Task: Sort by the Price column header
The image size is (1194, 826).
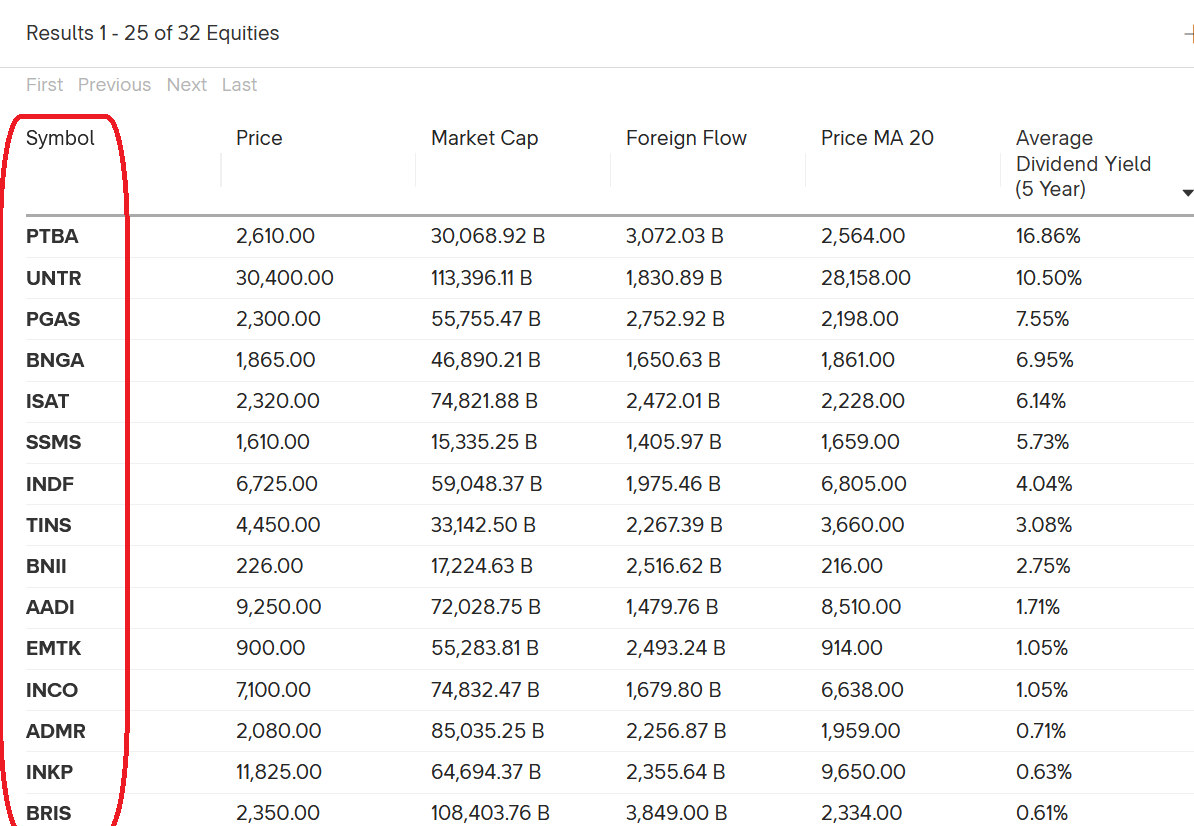Action: [259, 138]
